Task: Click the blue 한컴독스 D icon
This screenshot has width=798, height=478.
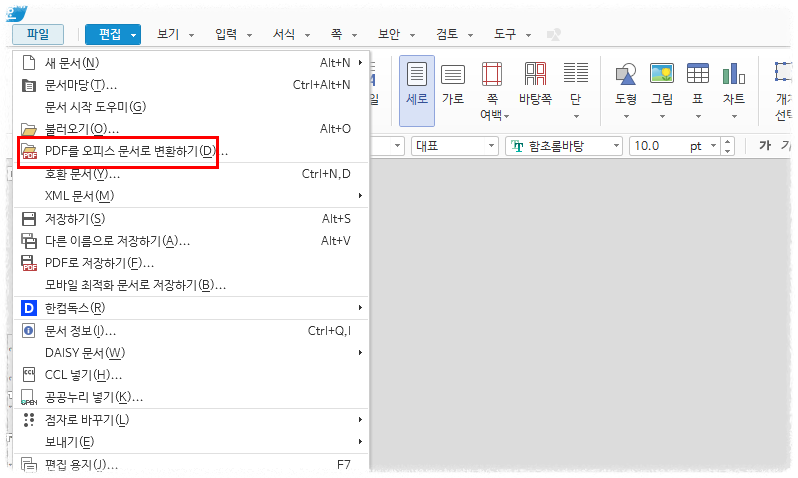Action: click(x=29, y=308)
